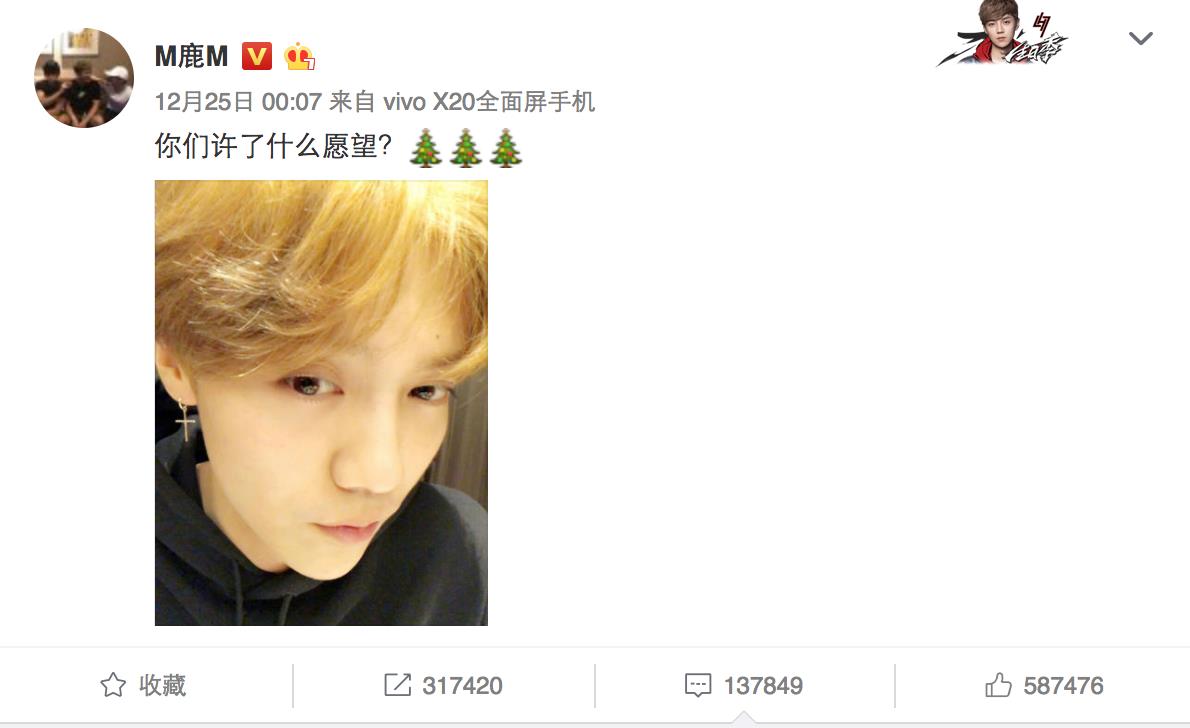The width and height of the screenshot is (1190, 728).
Task: Click the comment bubble icon
Action: (698, 685)
